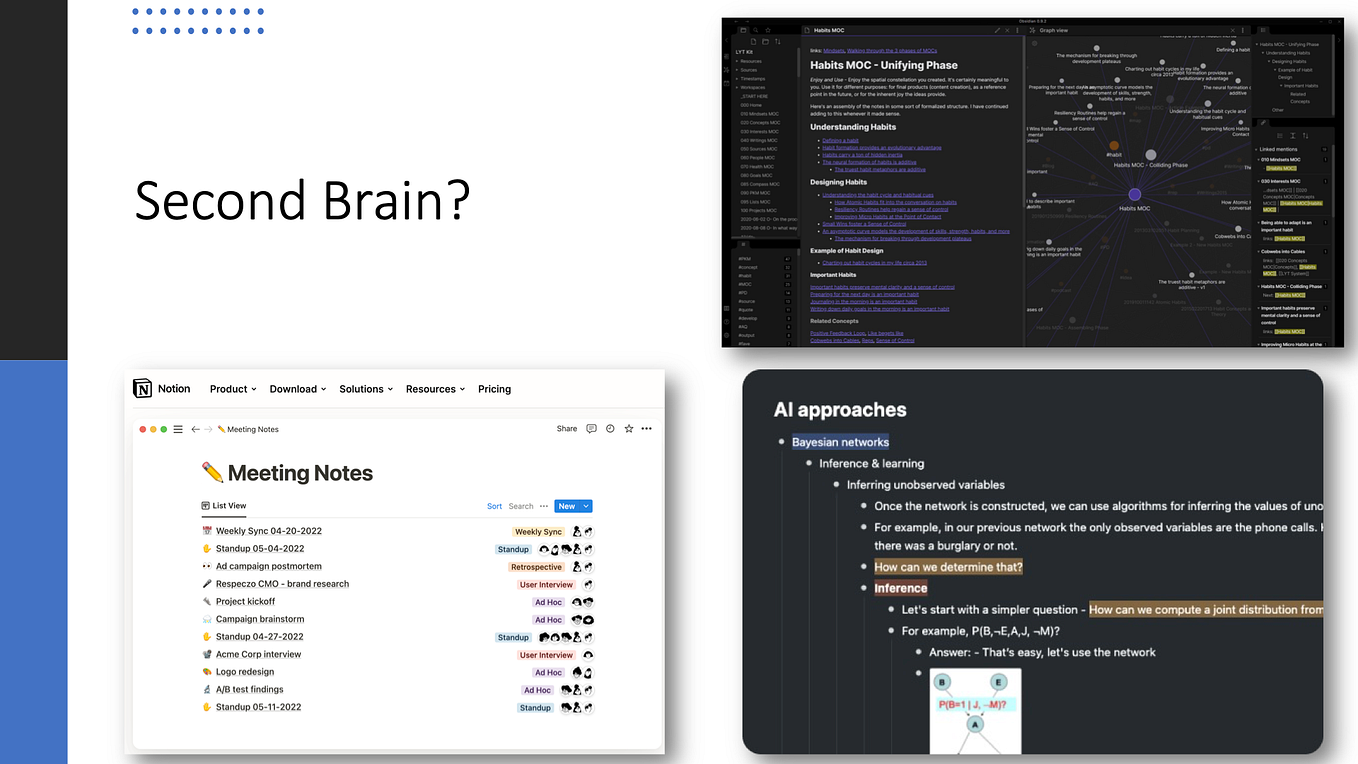The width and height of the screenshot is (1358, 764).
Task: Change sort order in Obsidian's file explorer
Action: click(778, 42)
